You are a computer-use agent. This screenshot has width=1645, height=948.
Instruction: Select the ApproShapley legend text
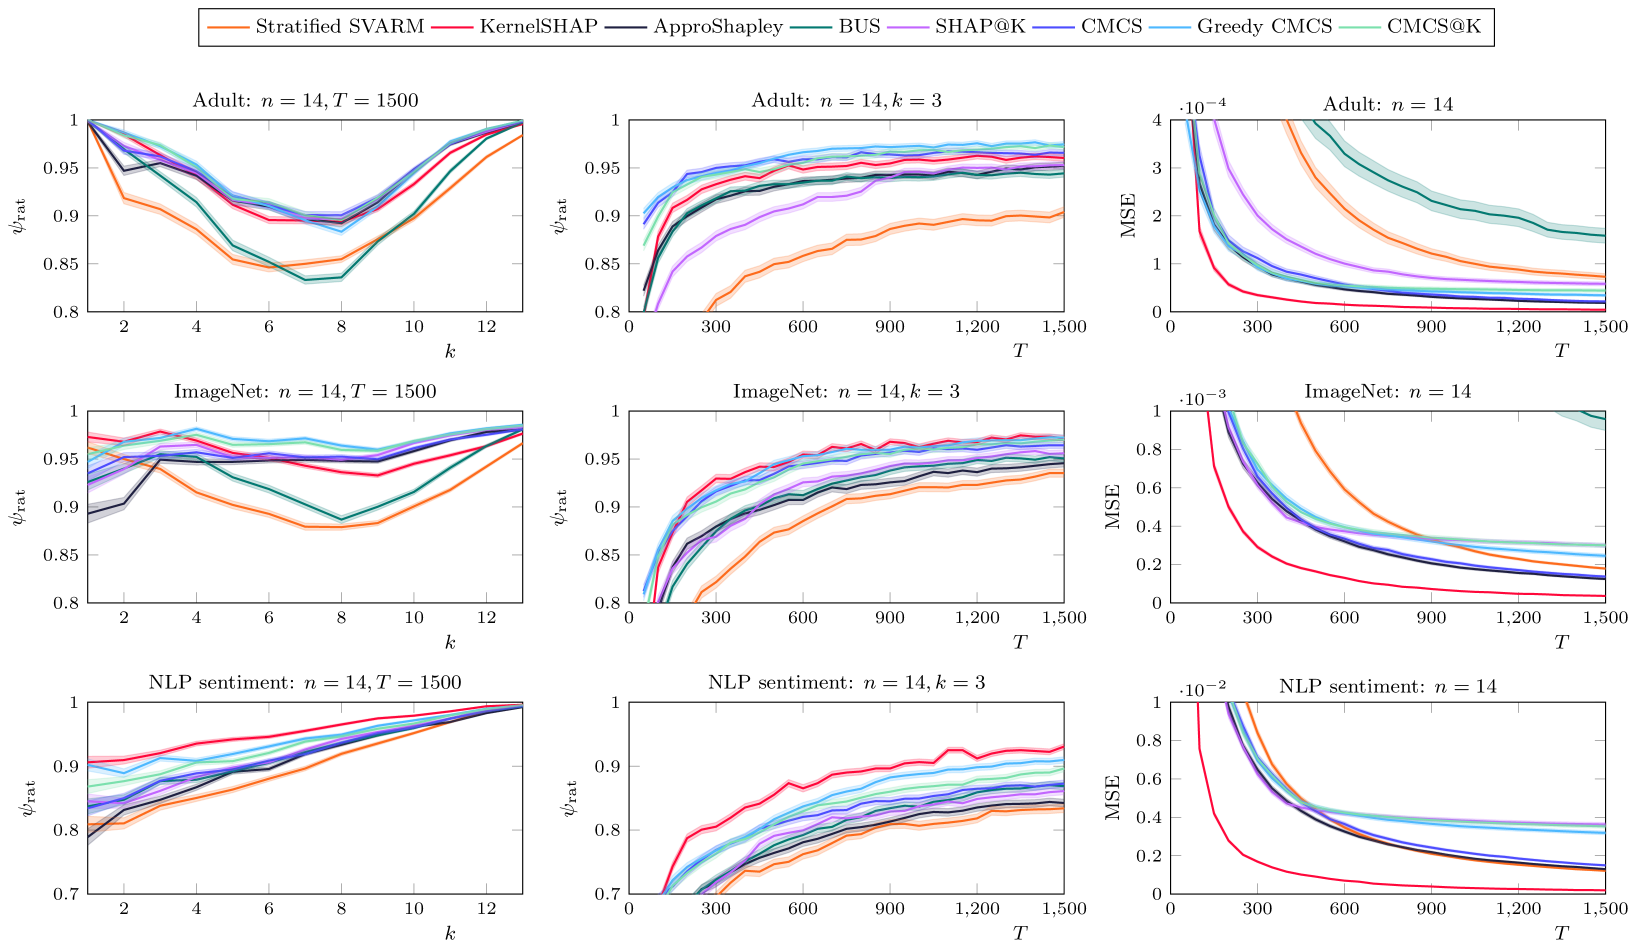click(x=717, y=27)
